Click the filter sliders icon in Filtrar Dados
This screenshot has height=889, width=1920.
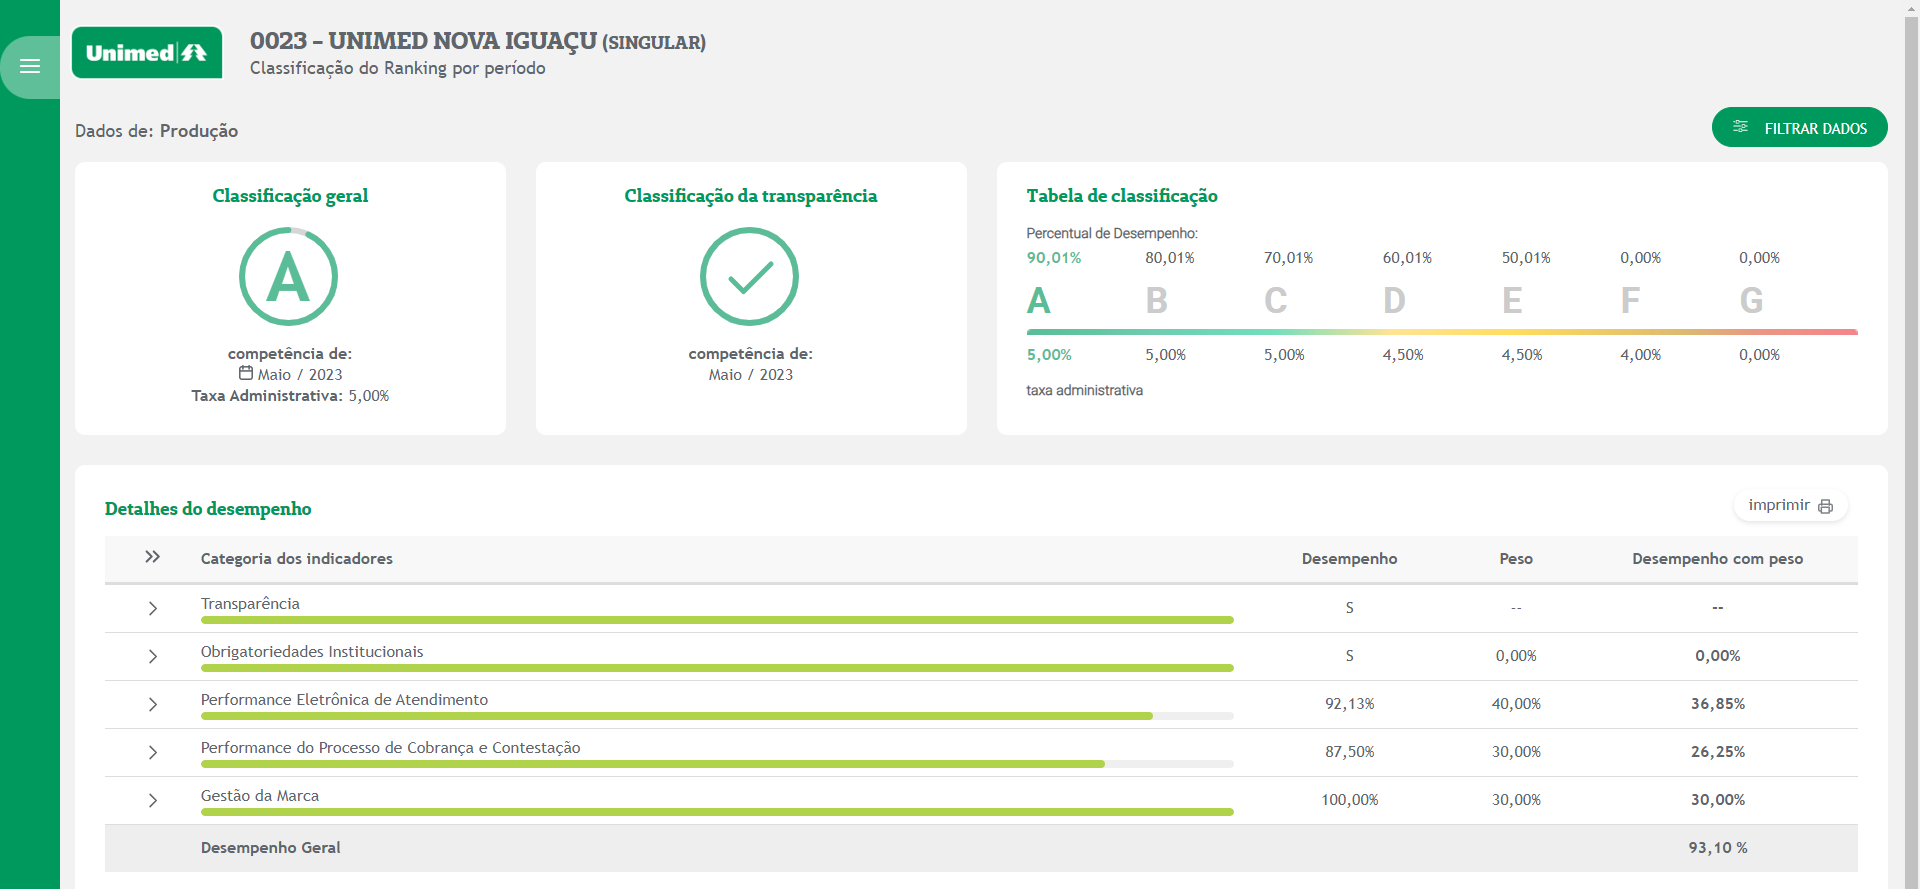[x=1740, y=127]
